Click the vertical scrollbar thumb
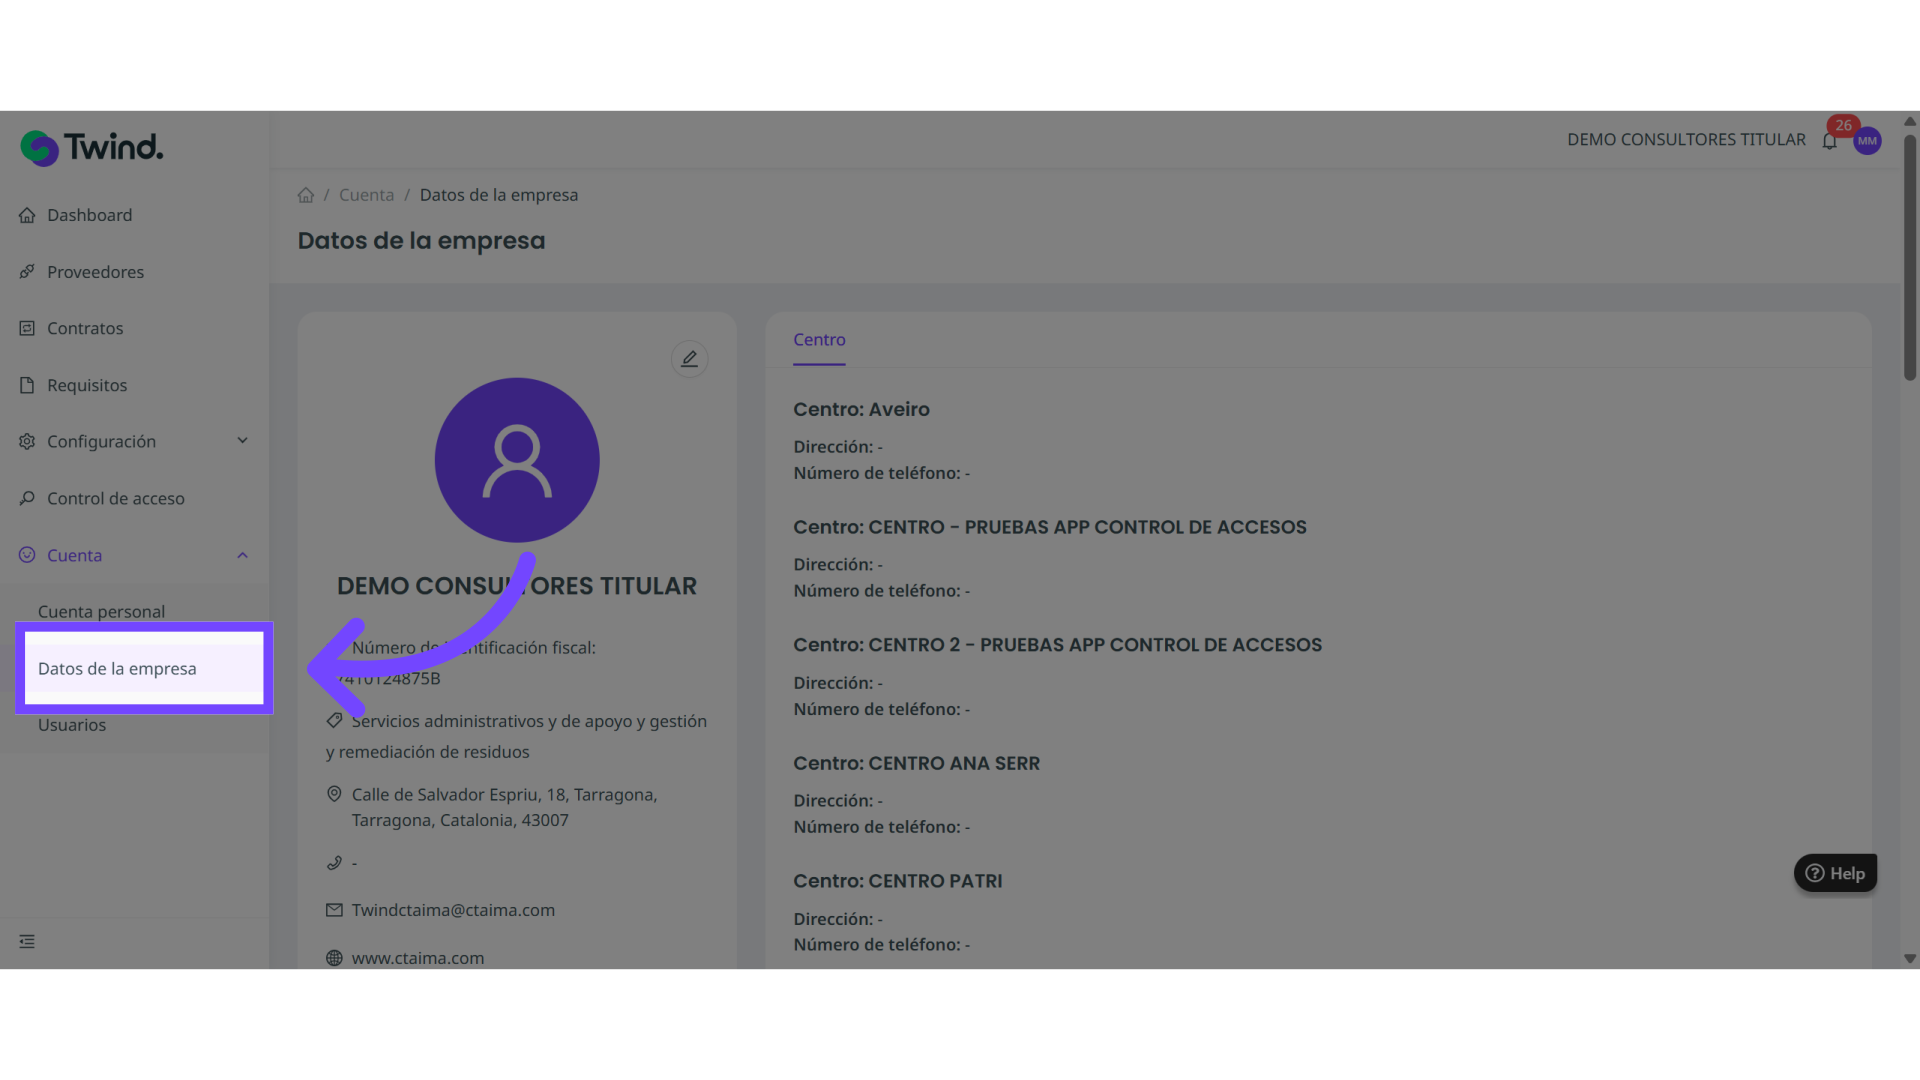Image resolution: width=1920 pixels, height=1080 pixels. [1910, 257]
